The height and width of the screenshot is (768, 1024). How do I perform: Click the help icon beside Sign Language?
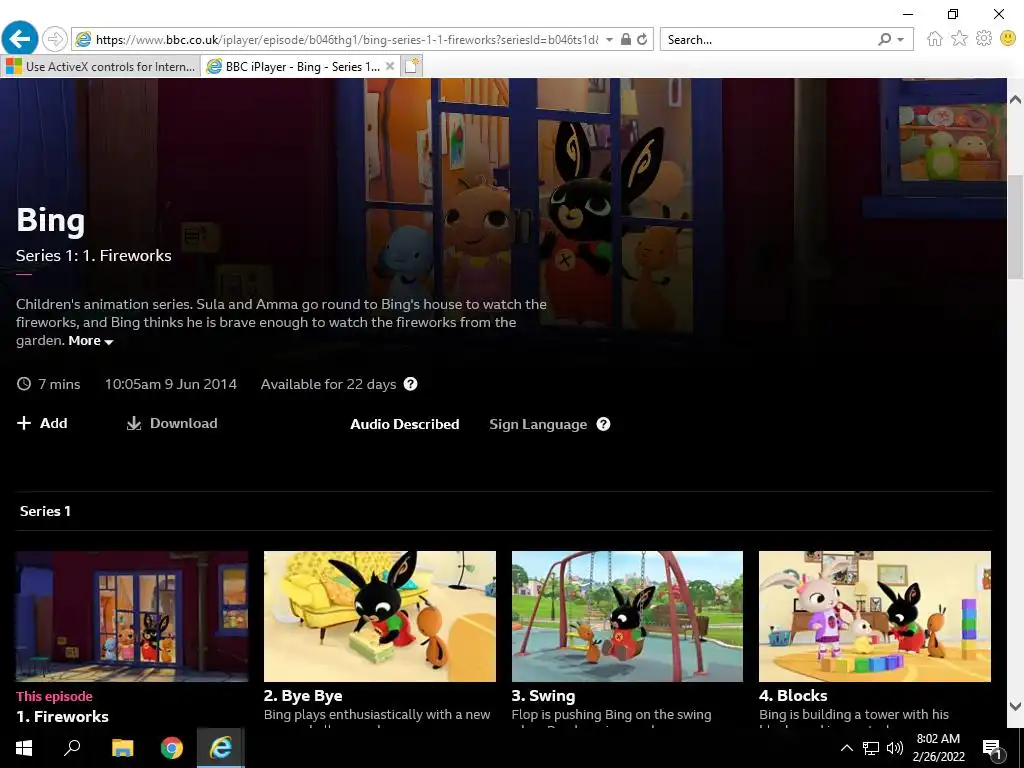click(x=603, y=424)
